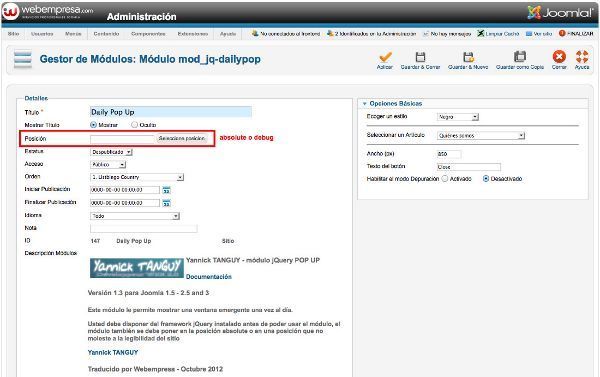
Task: Open the Idioma dropdown
Action: (135, 216)
